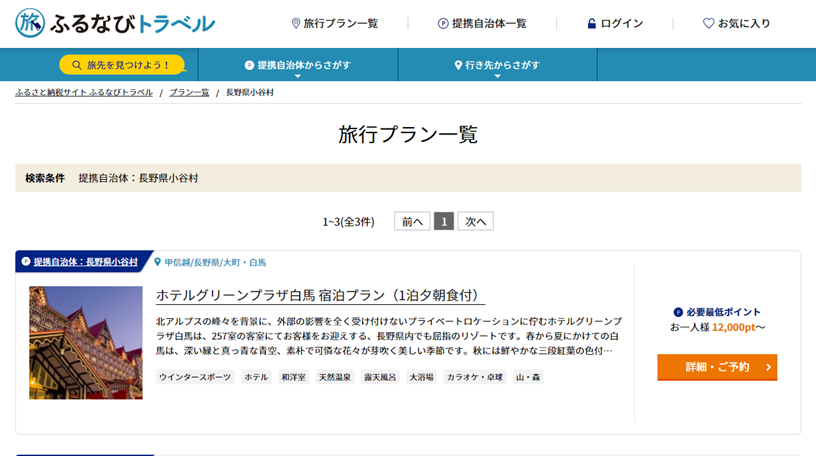
Task: Click the hotel description paragraph
Action: pyautogui.click(x=389, y=336)
